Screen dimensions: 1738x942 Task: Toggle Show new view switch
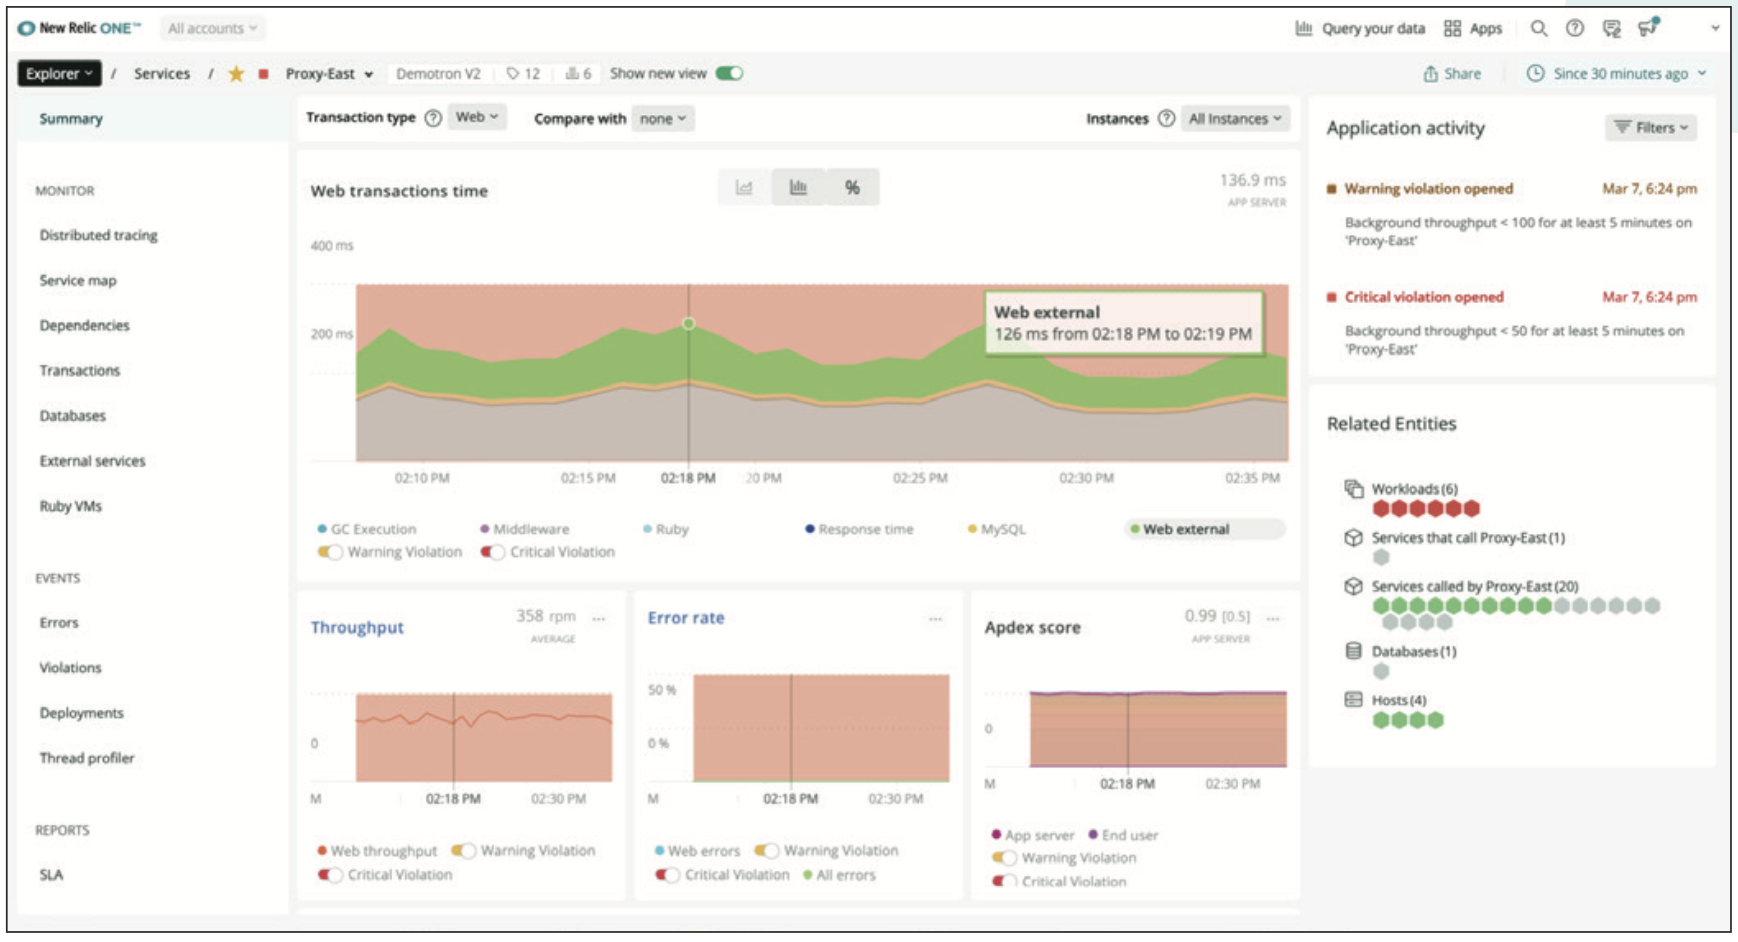[730, 73]
